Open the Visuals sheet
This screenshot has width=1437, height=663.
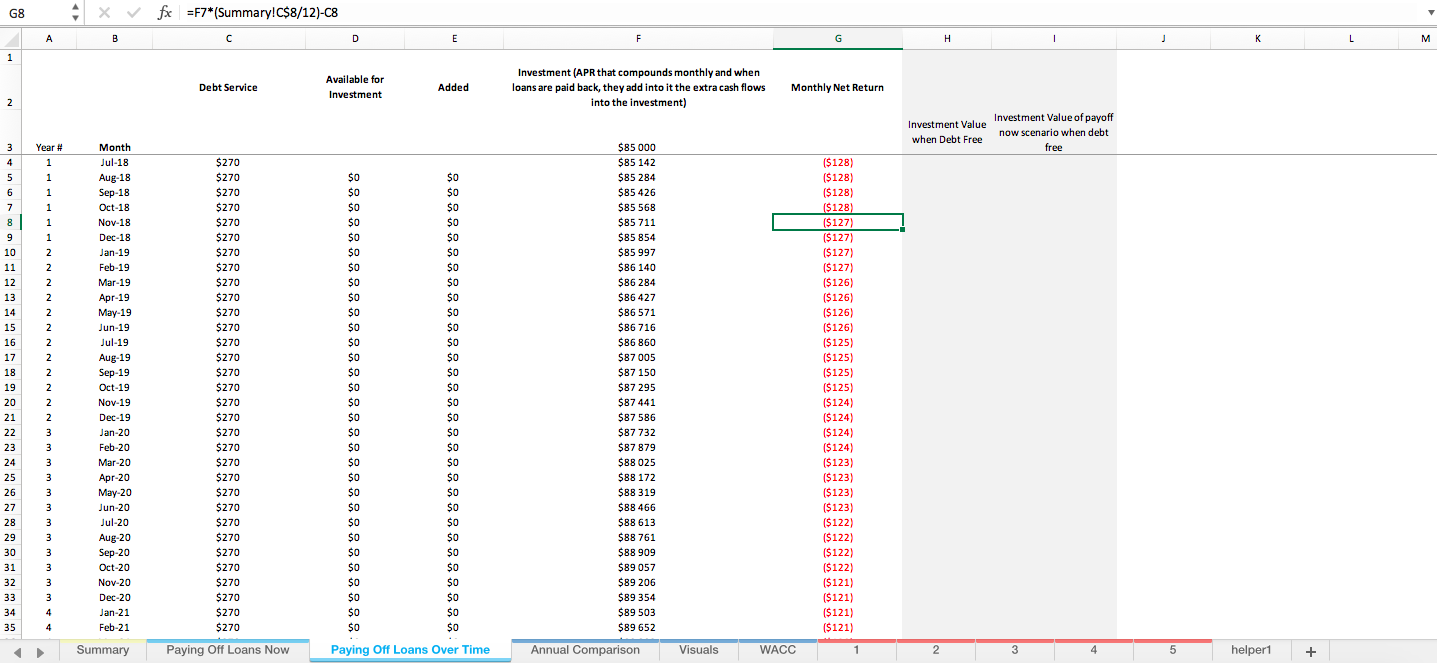click(698, 650)
